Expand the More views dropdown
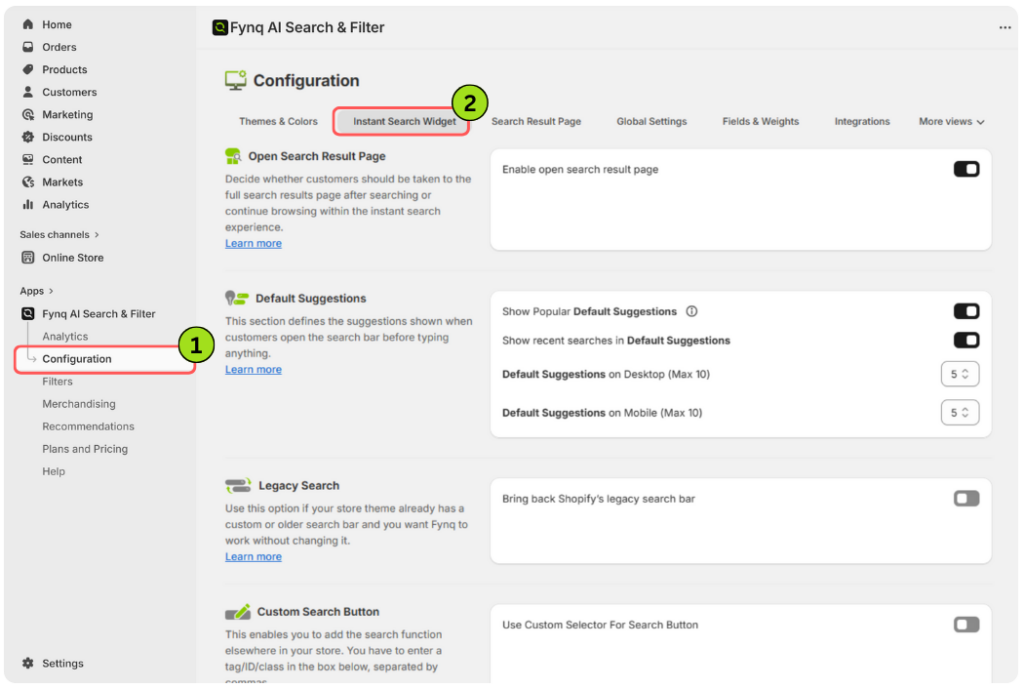Screen dimensions: 1024x688 tap(952, 121)
